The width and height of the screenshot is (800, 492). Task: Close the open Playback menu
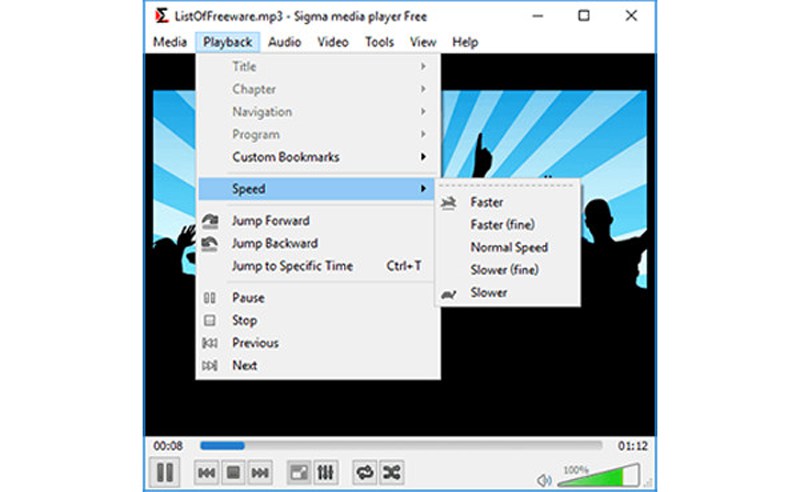[228, 42]
